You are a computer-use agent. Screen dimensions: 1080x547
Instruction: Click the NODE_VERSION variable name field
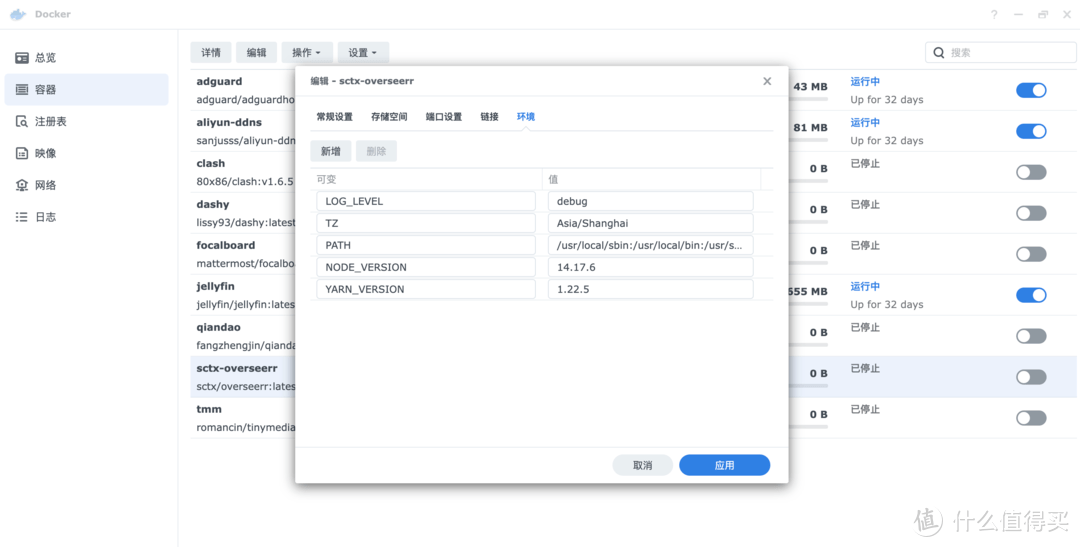(426, 267)
